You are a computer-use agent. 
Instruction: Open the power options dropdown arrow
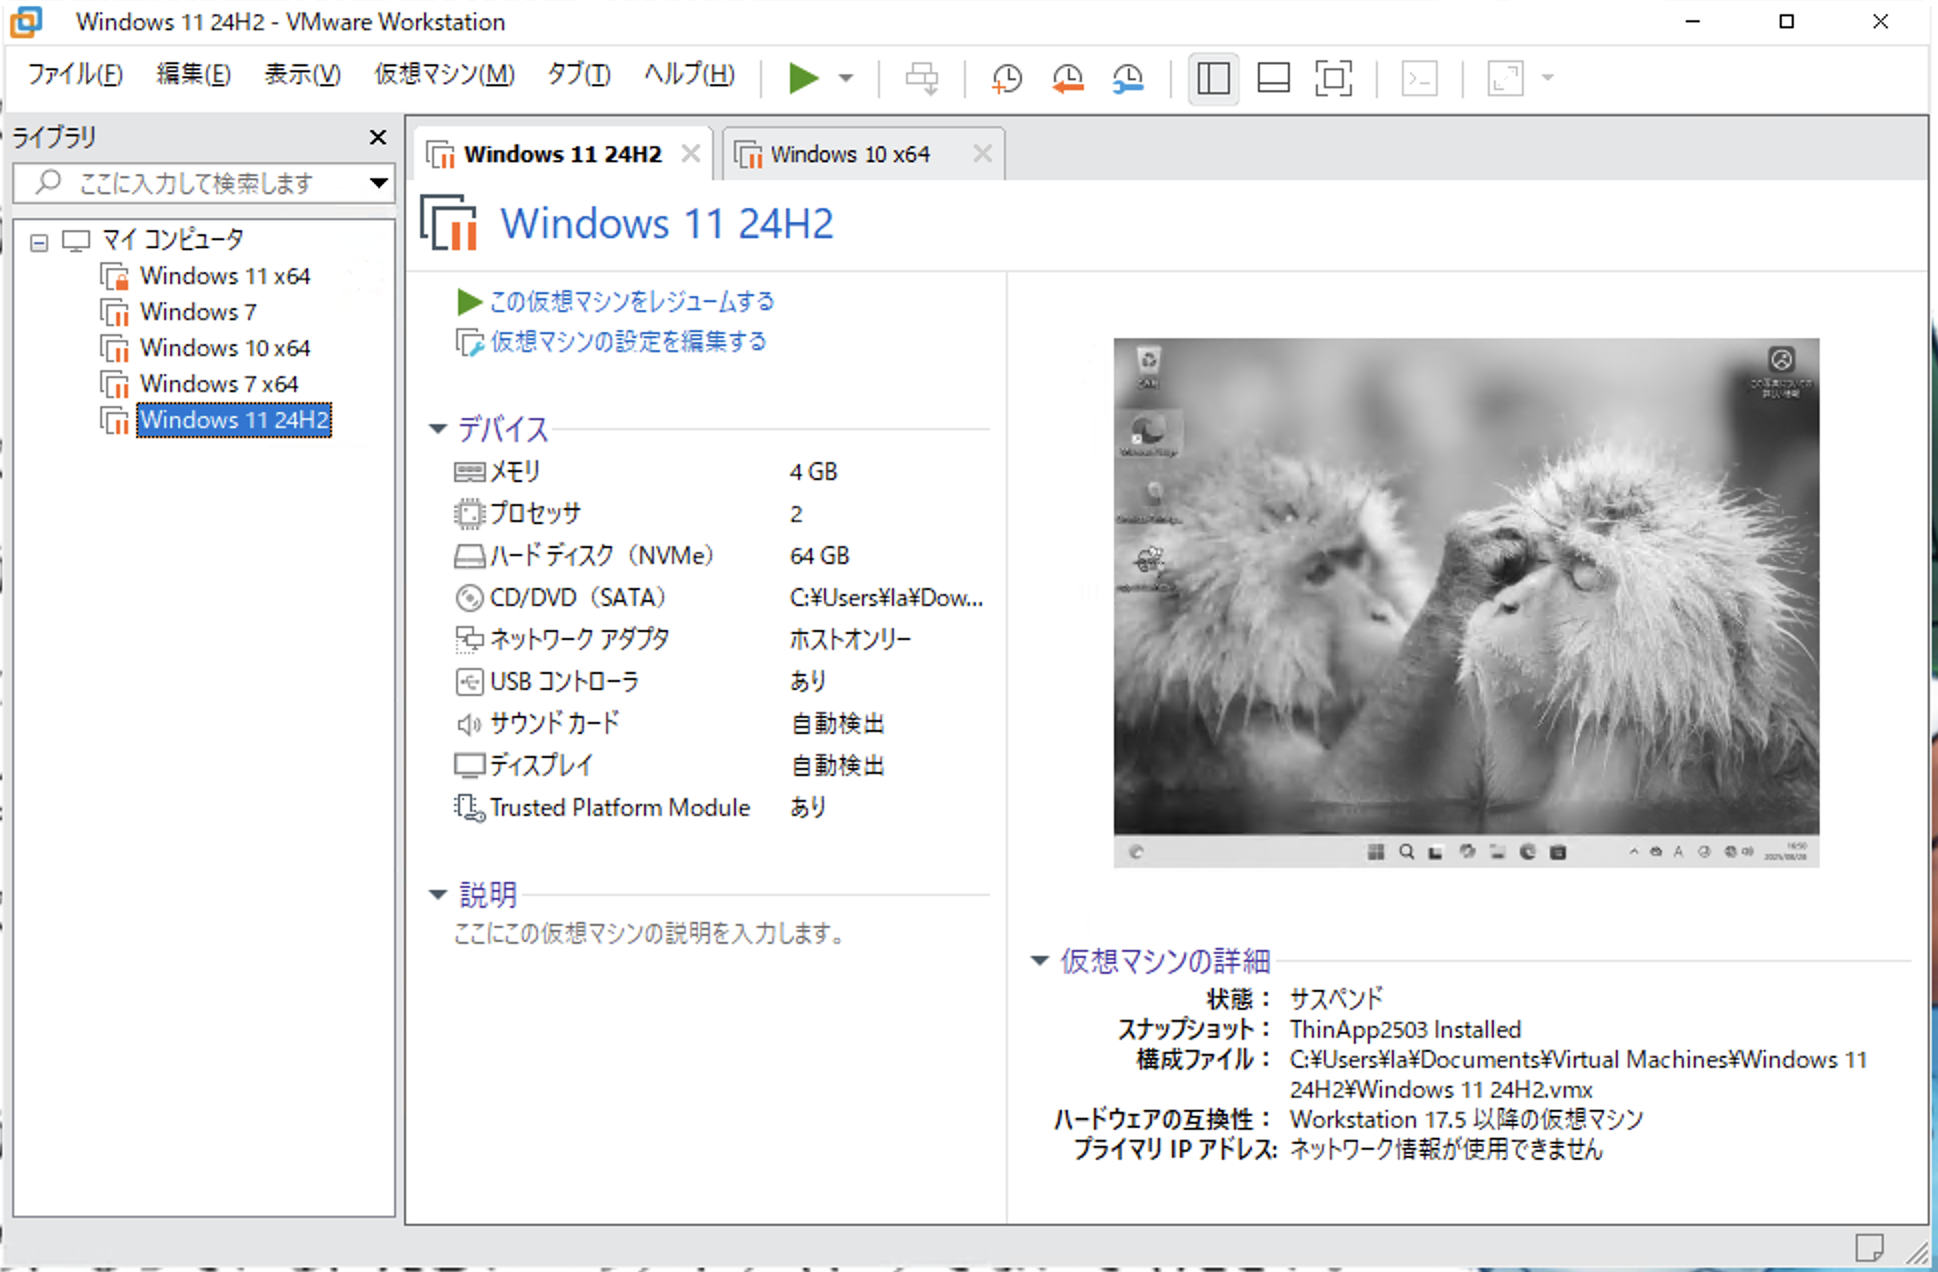pyautogui.click(x=846, y=78)
